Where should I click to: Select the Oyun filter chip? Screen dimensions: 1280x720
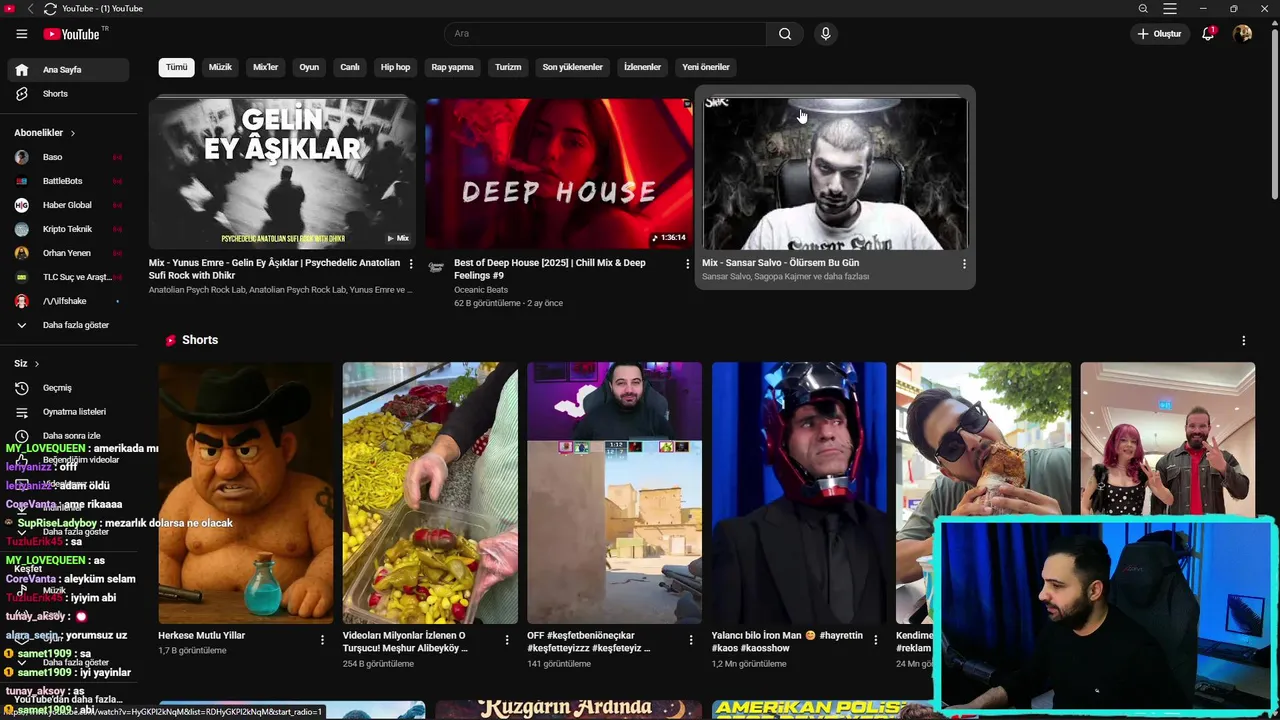[x=309, y=67]
